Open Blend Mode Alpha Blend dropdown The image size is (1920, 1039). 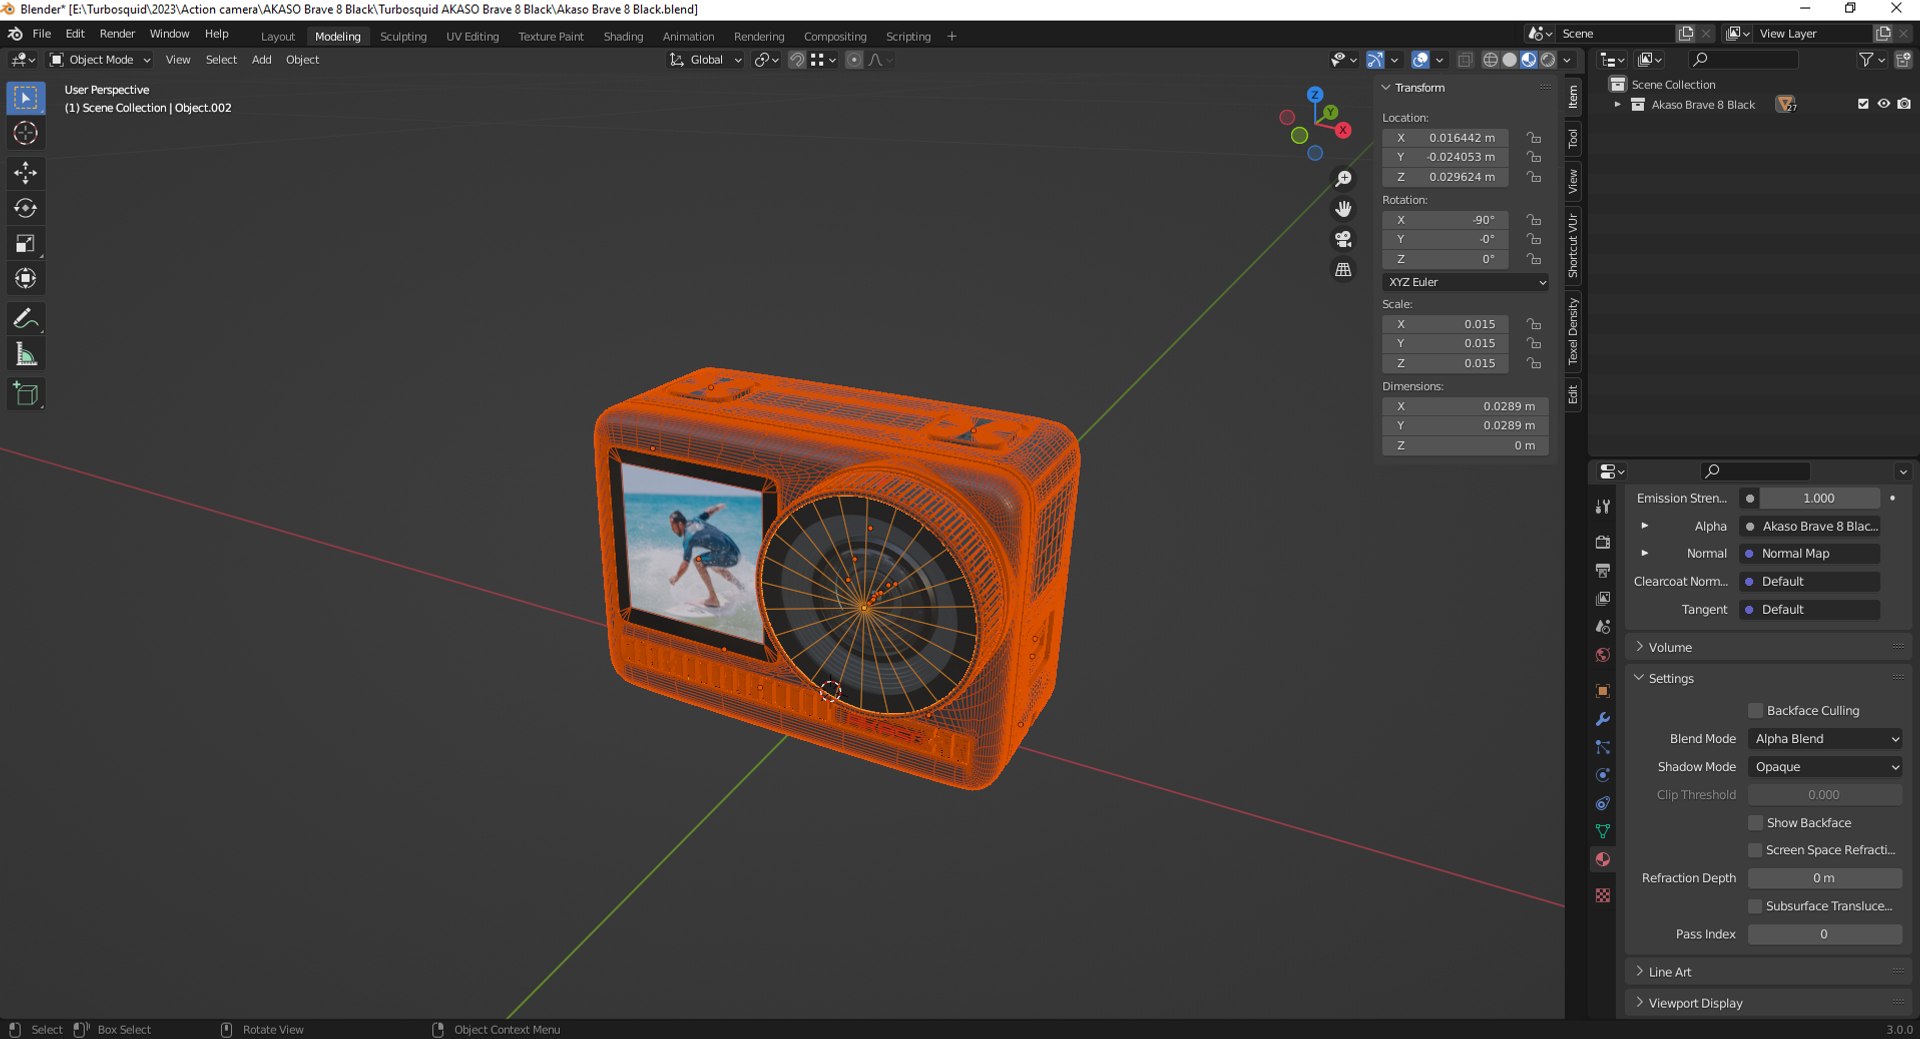click(1825, 739)
